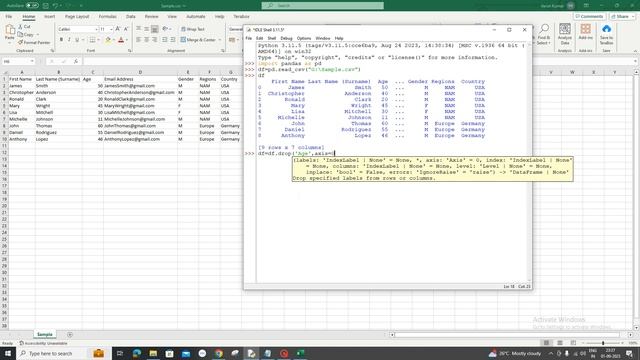The height and width of the screenshot is (360, 640).
Task: Click the Cut scissors icon
Action: click(20, 27)
